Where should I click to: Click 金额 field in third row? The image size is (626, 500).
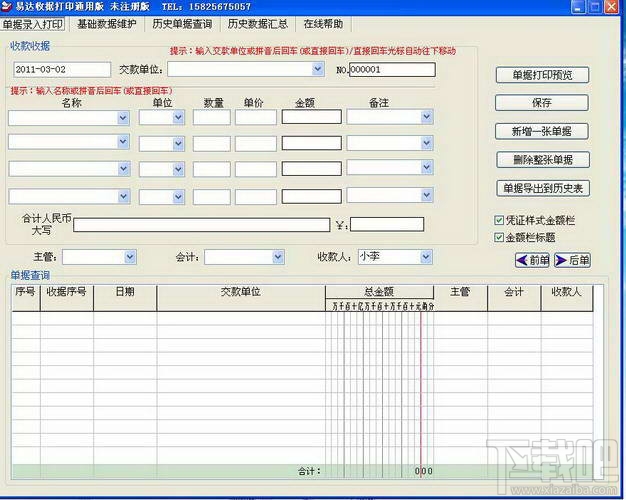[312, 169]
